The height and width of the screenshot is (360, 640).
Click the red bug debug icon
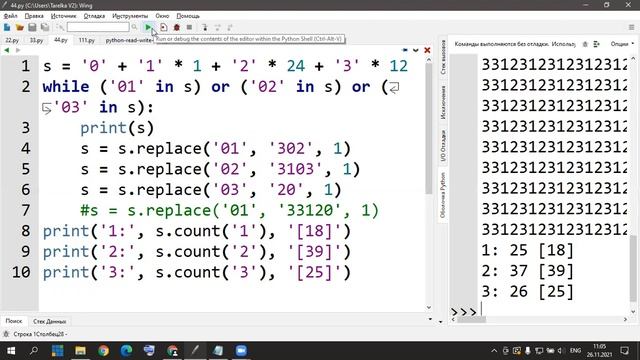click(176, 27)
